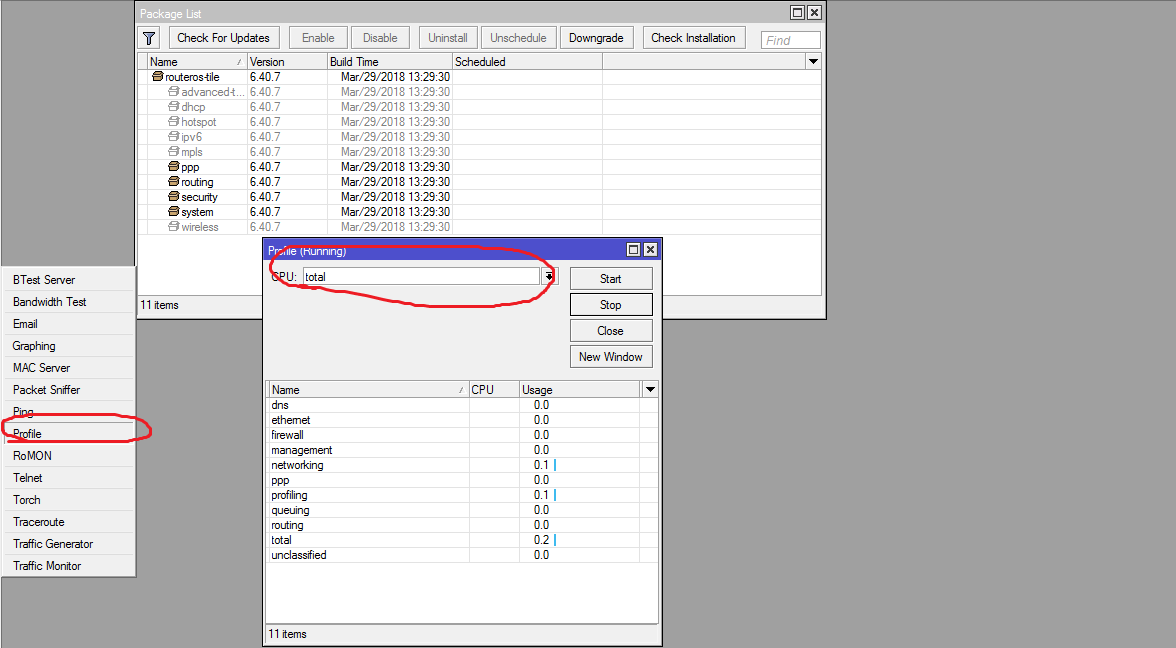
Task: Click the Uninstall button
Action: tap(448, 38)
